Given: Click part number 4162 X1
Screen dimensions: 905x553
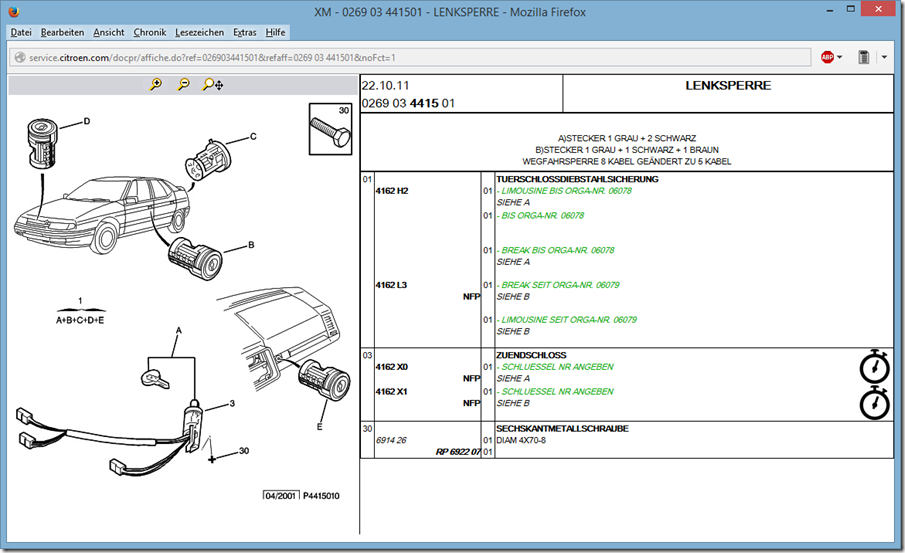Looking at the screenshot, I should click(391, 391).
